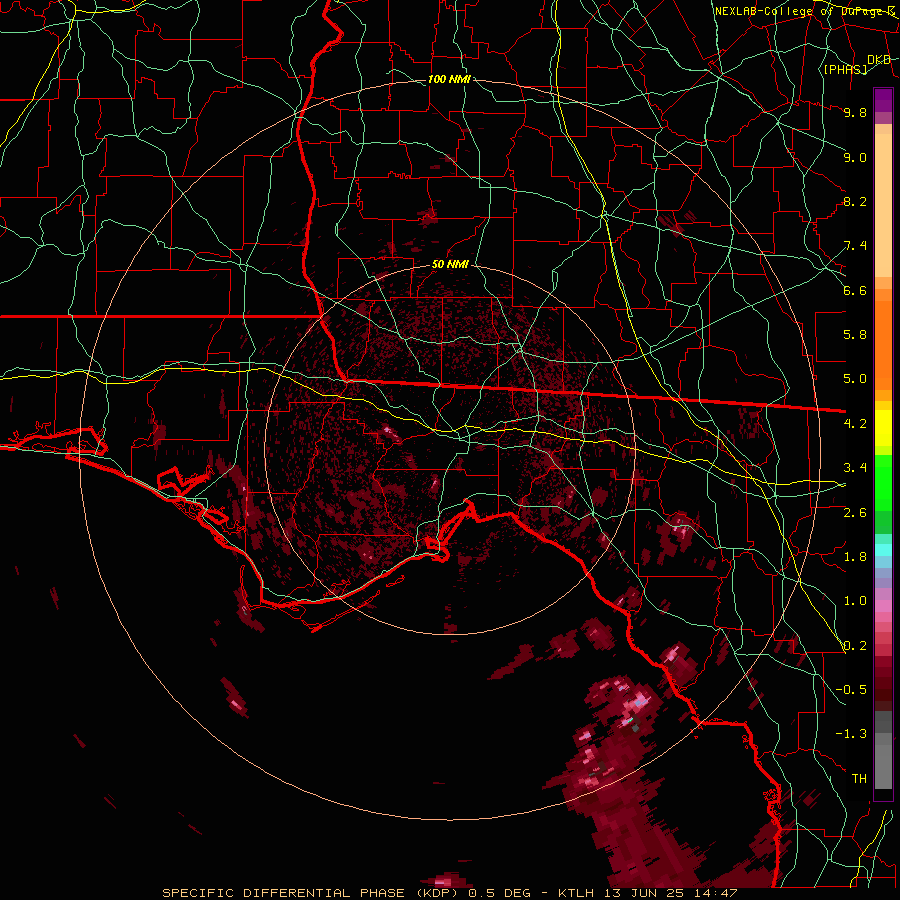Click the "5.0" color scale value
The height and width of the screenshot is (900, 900).
[855, 379]
